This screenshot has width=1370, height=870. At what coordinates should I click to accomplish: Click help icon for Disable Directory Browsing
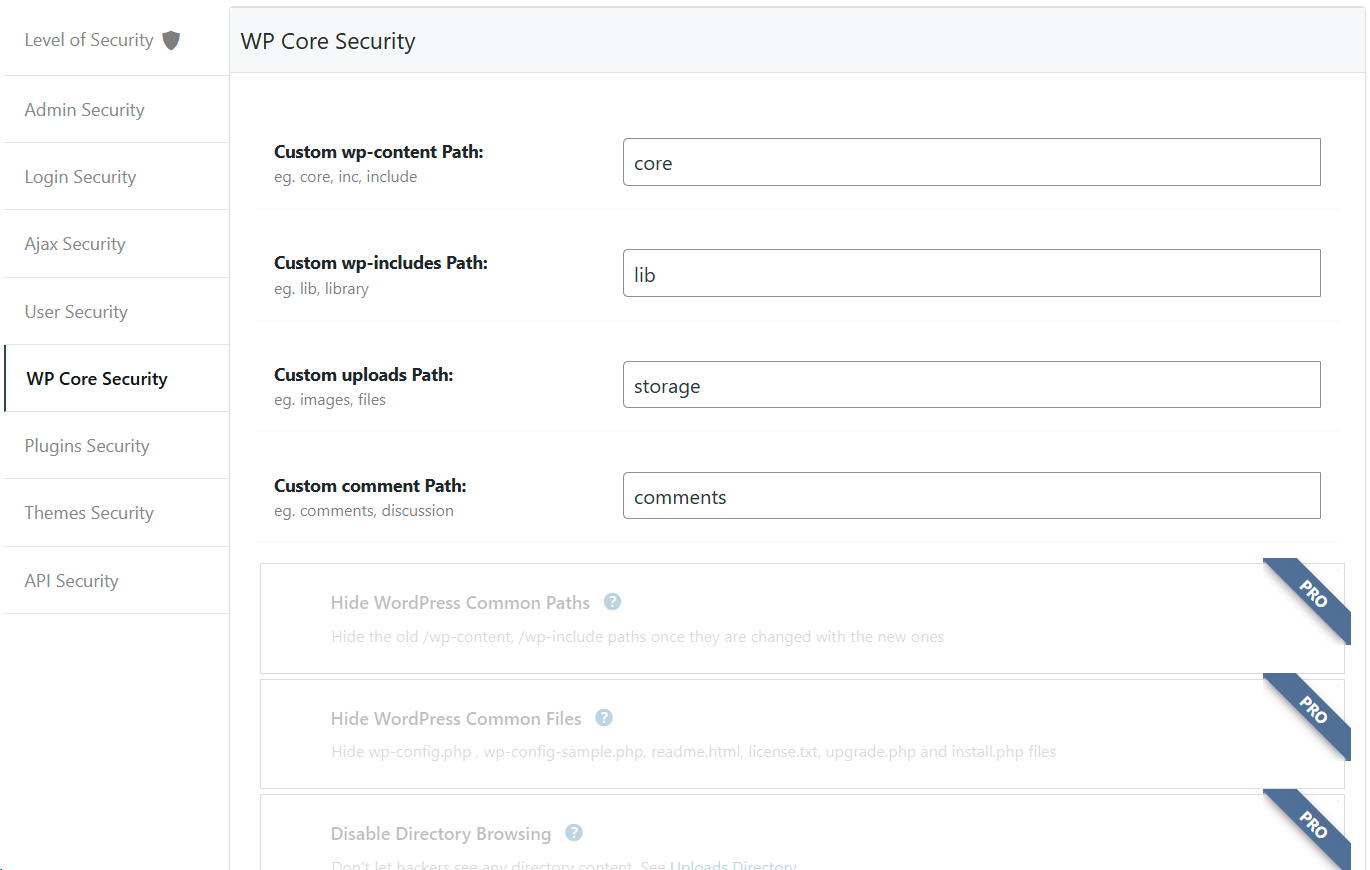click(x=574, y=833)
